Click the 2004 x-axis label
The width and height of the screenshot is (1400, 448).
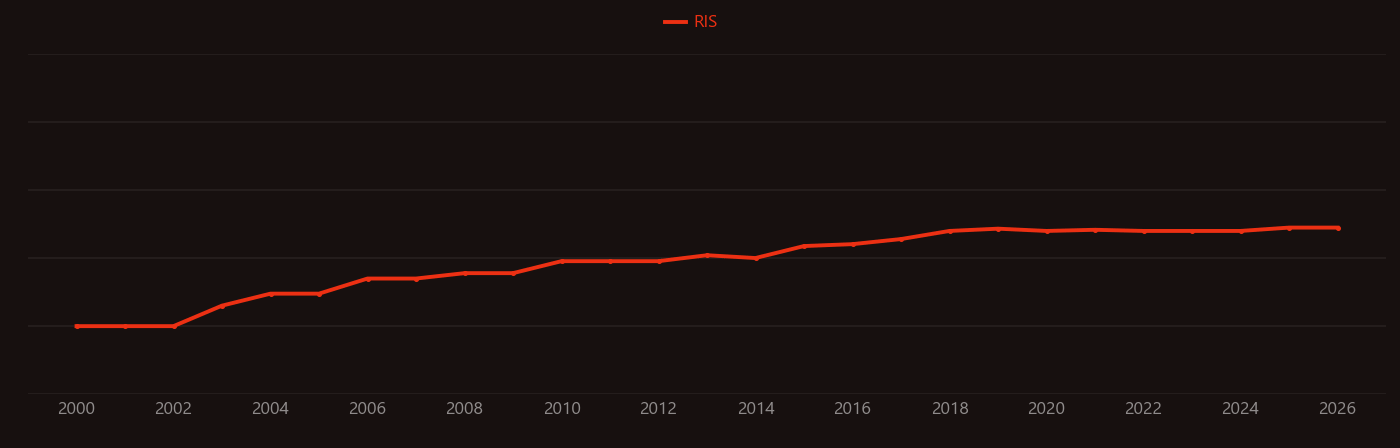pos(271,409)
